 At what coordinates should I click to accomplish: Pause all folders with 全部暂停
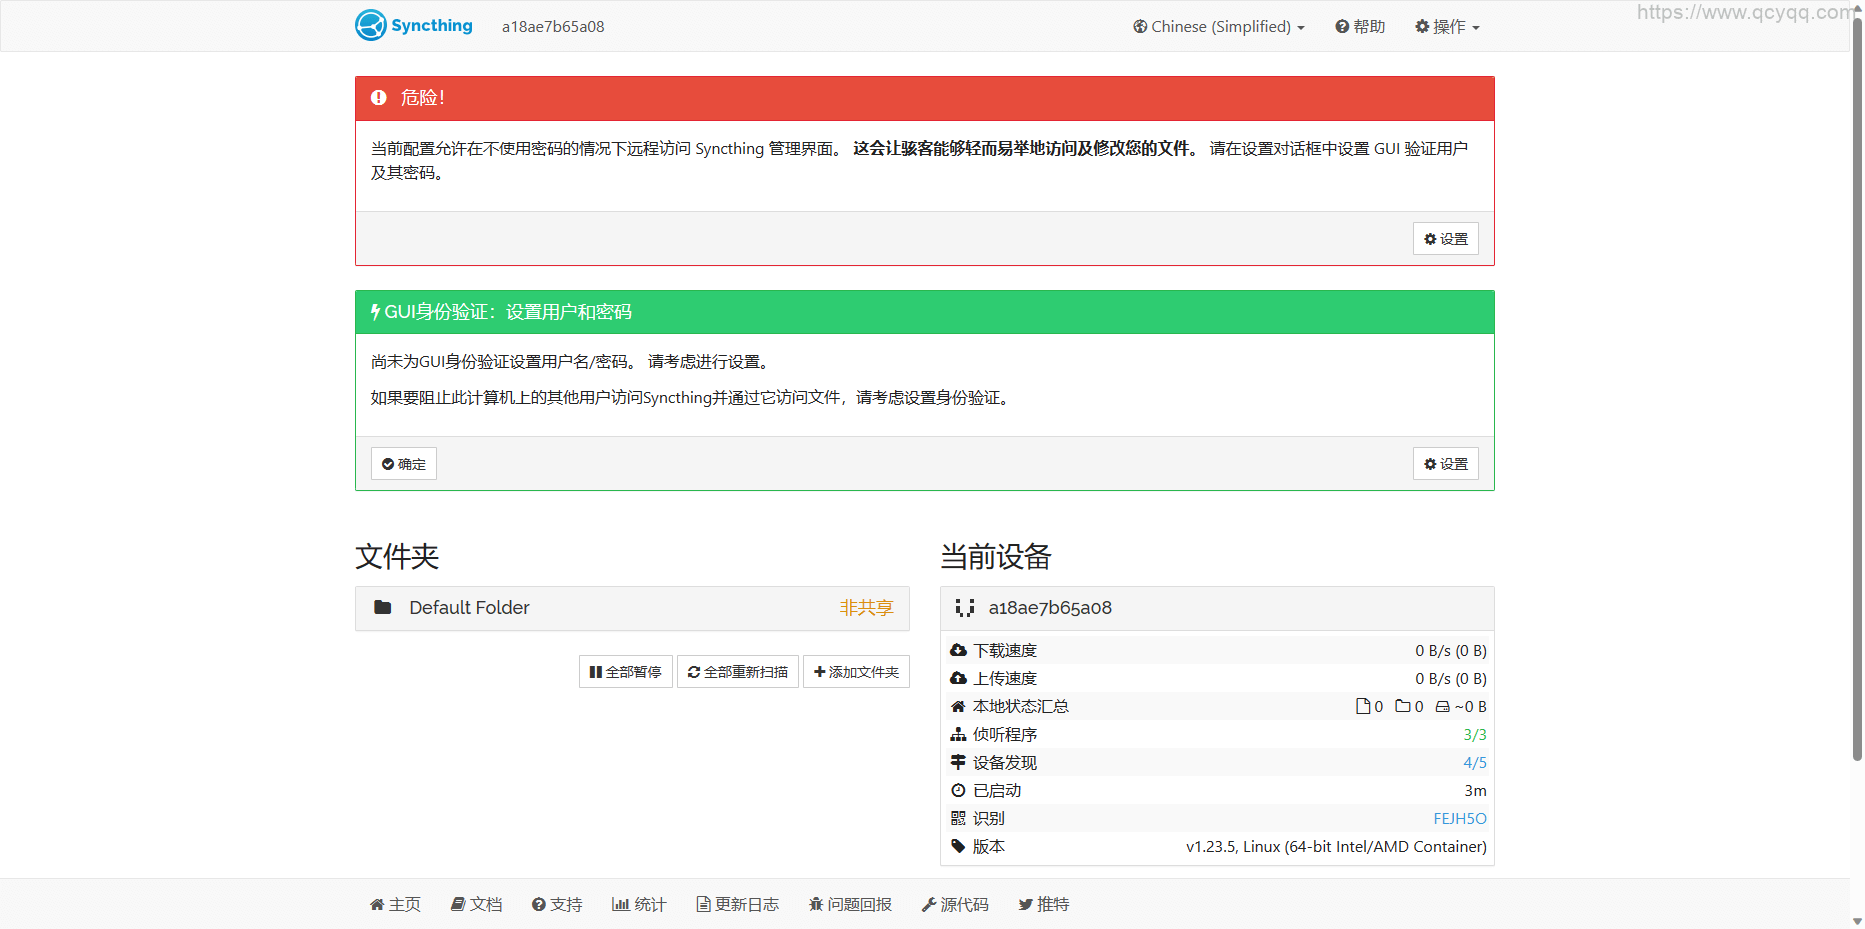tap(625, 672)
